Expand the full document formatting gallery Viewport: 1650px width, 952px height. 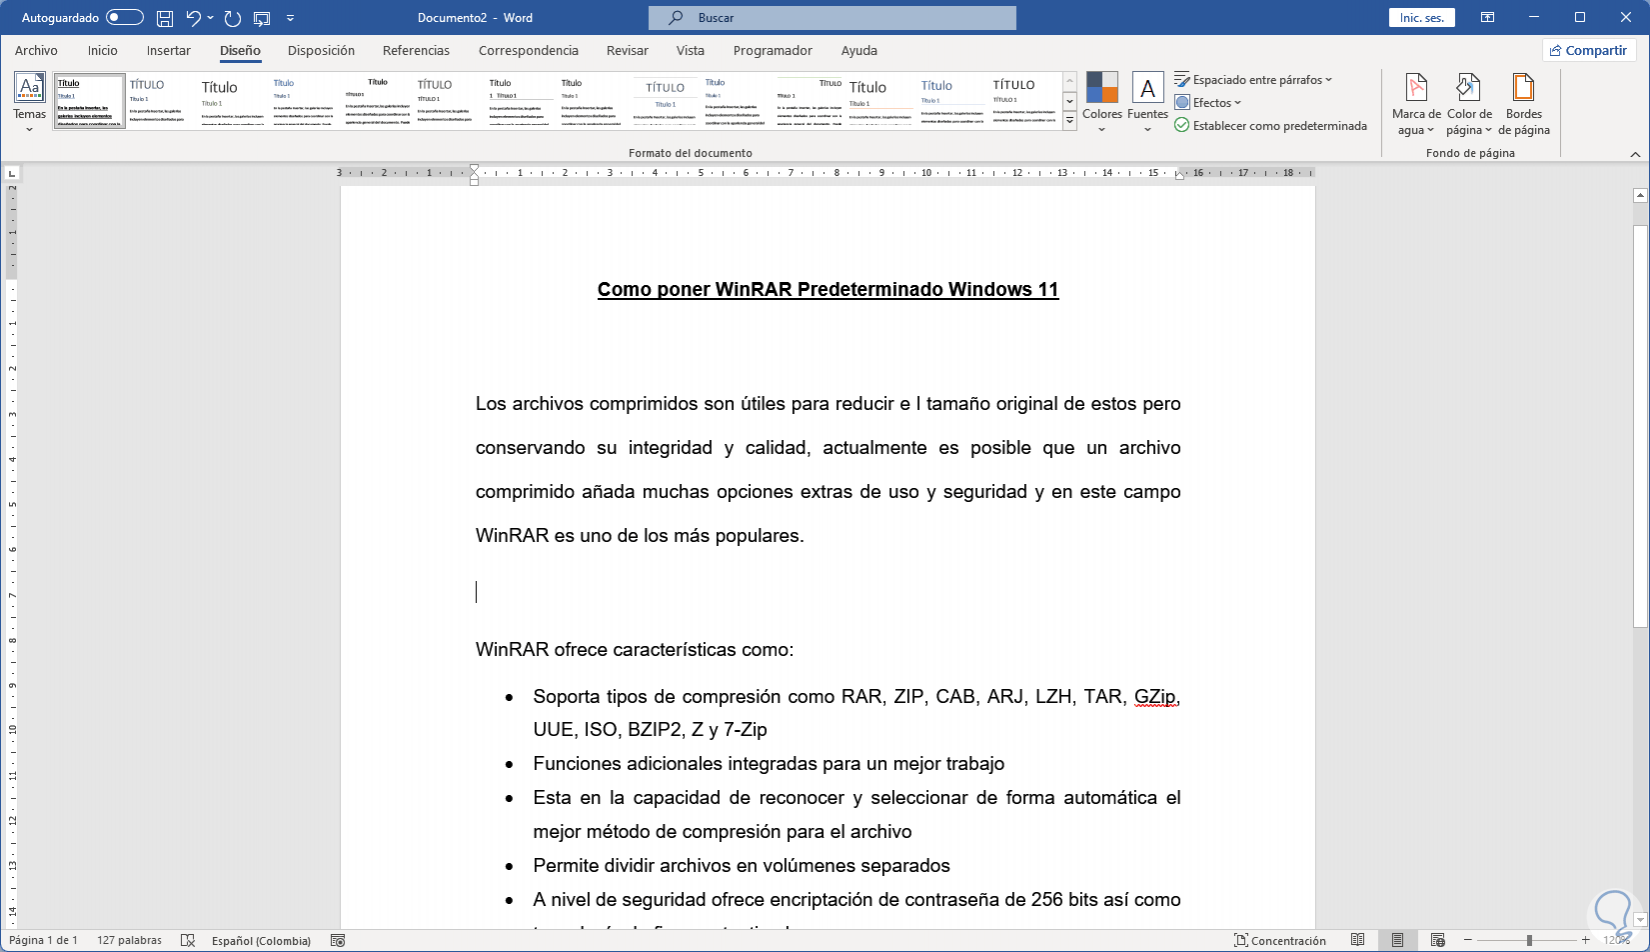(1070, 120)
